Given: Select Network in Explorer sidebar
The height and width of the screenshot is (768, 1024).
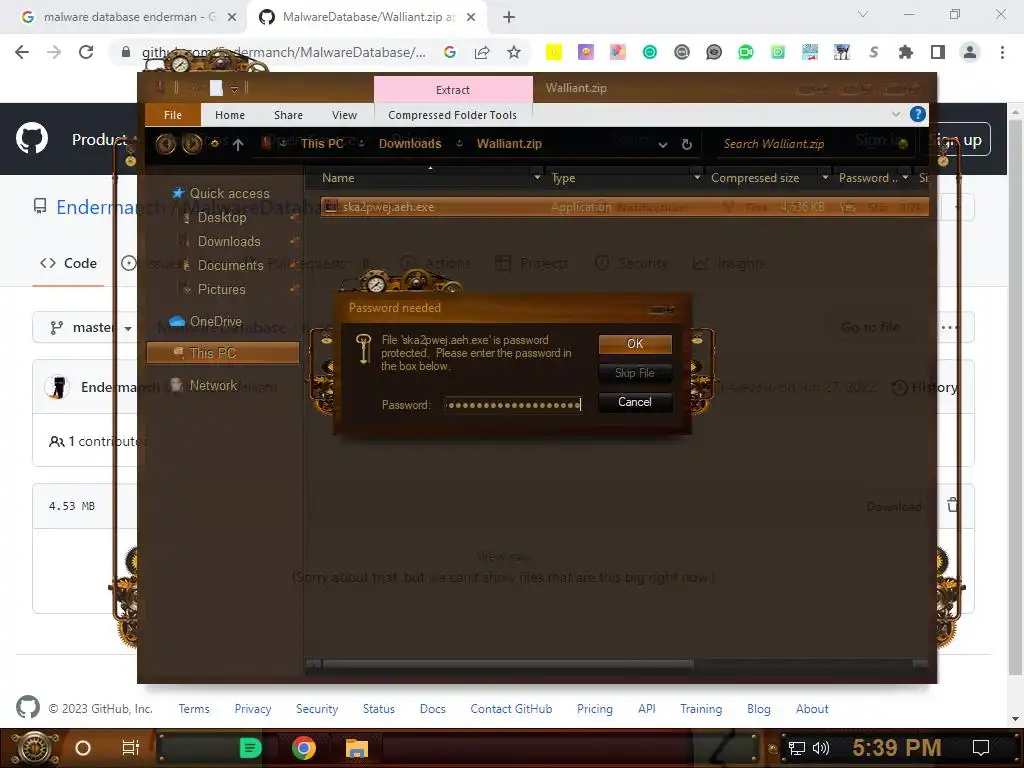Looking at the screenshot, I should click(213, 385).
